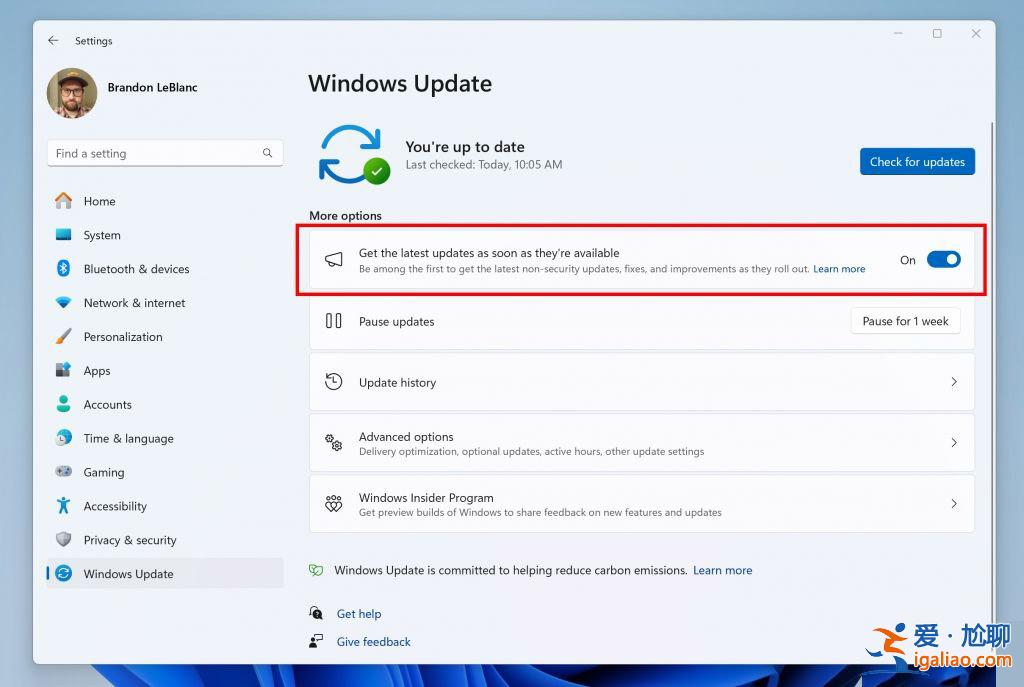The image size is (1024, 687).
Task: Click Brandon LeBlanc's profile picture
Action: coord(71,93)
